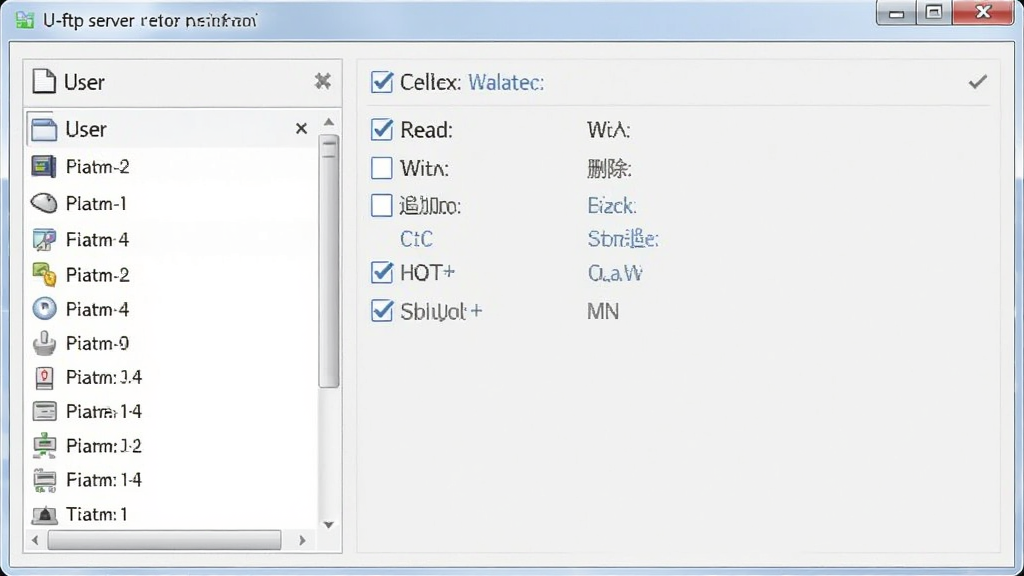The image size is (1024, 576).
Task: Uncheck the SbluJol+ checkbox
Action: pos(381,311)
